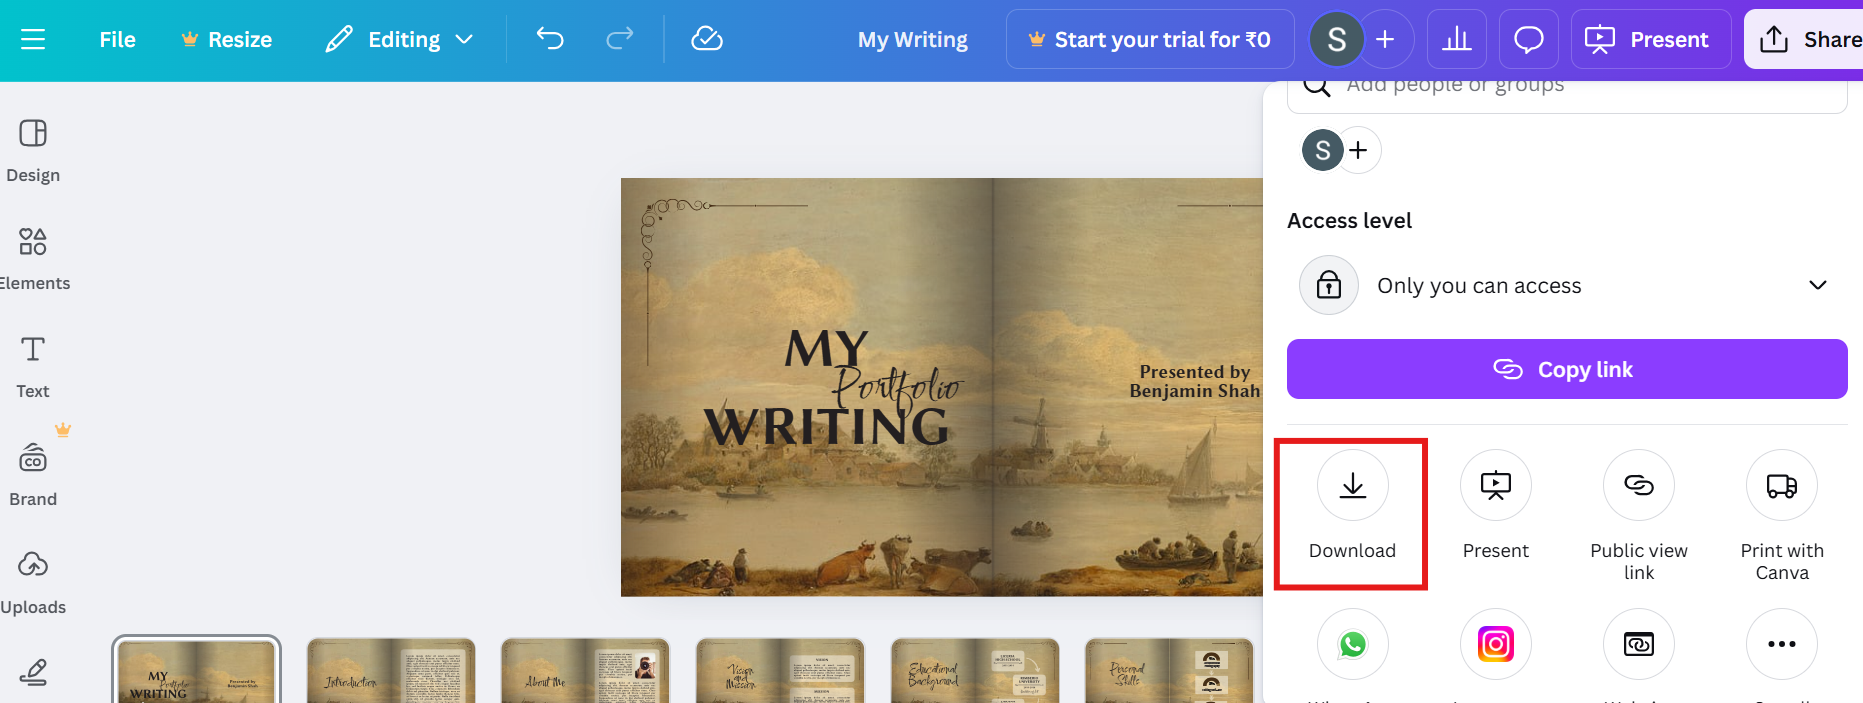This screenshot has width=1863, height=703.
Task: Redo the last action
Action: (x=620, y=39)
